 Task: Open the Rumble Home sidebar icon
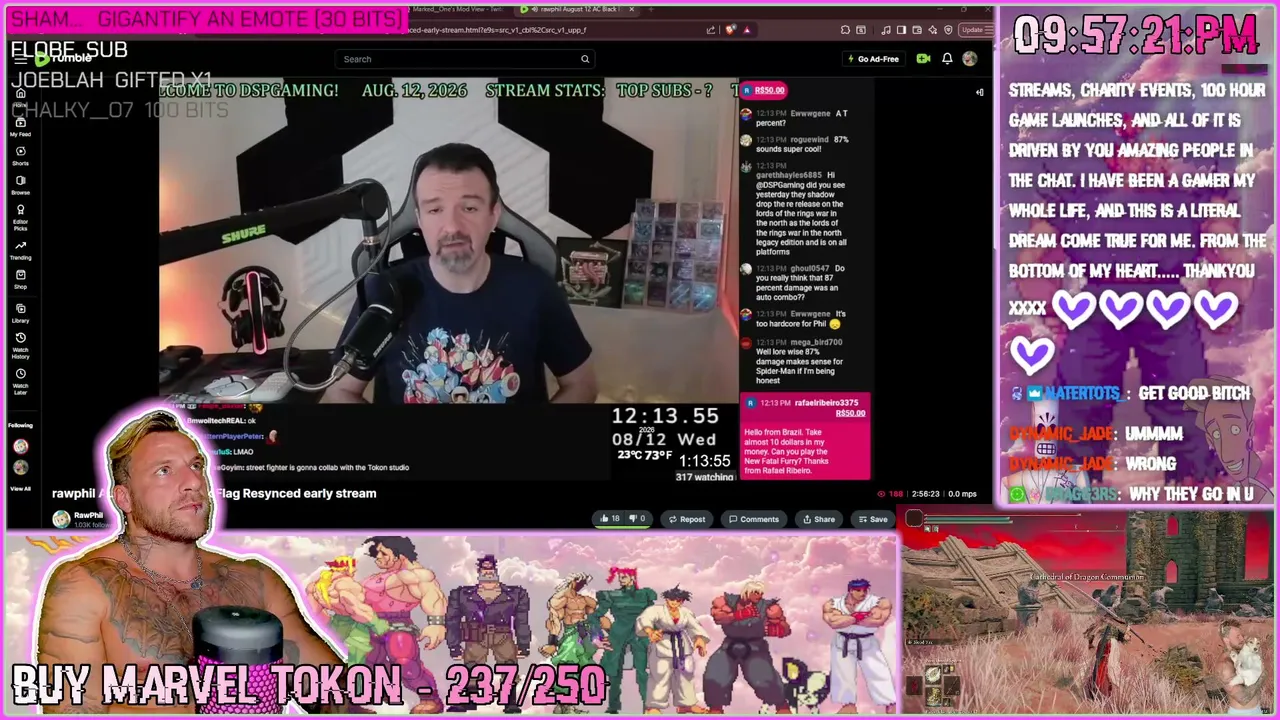tap(20, 96)
